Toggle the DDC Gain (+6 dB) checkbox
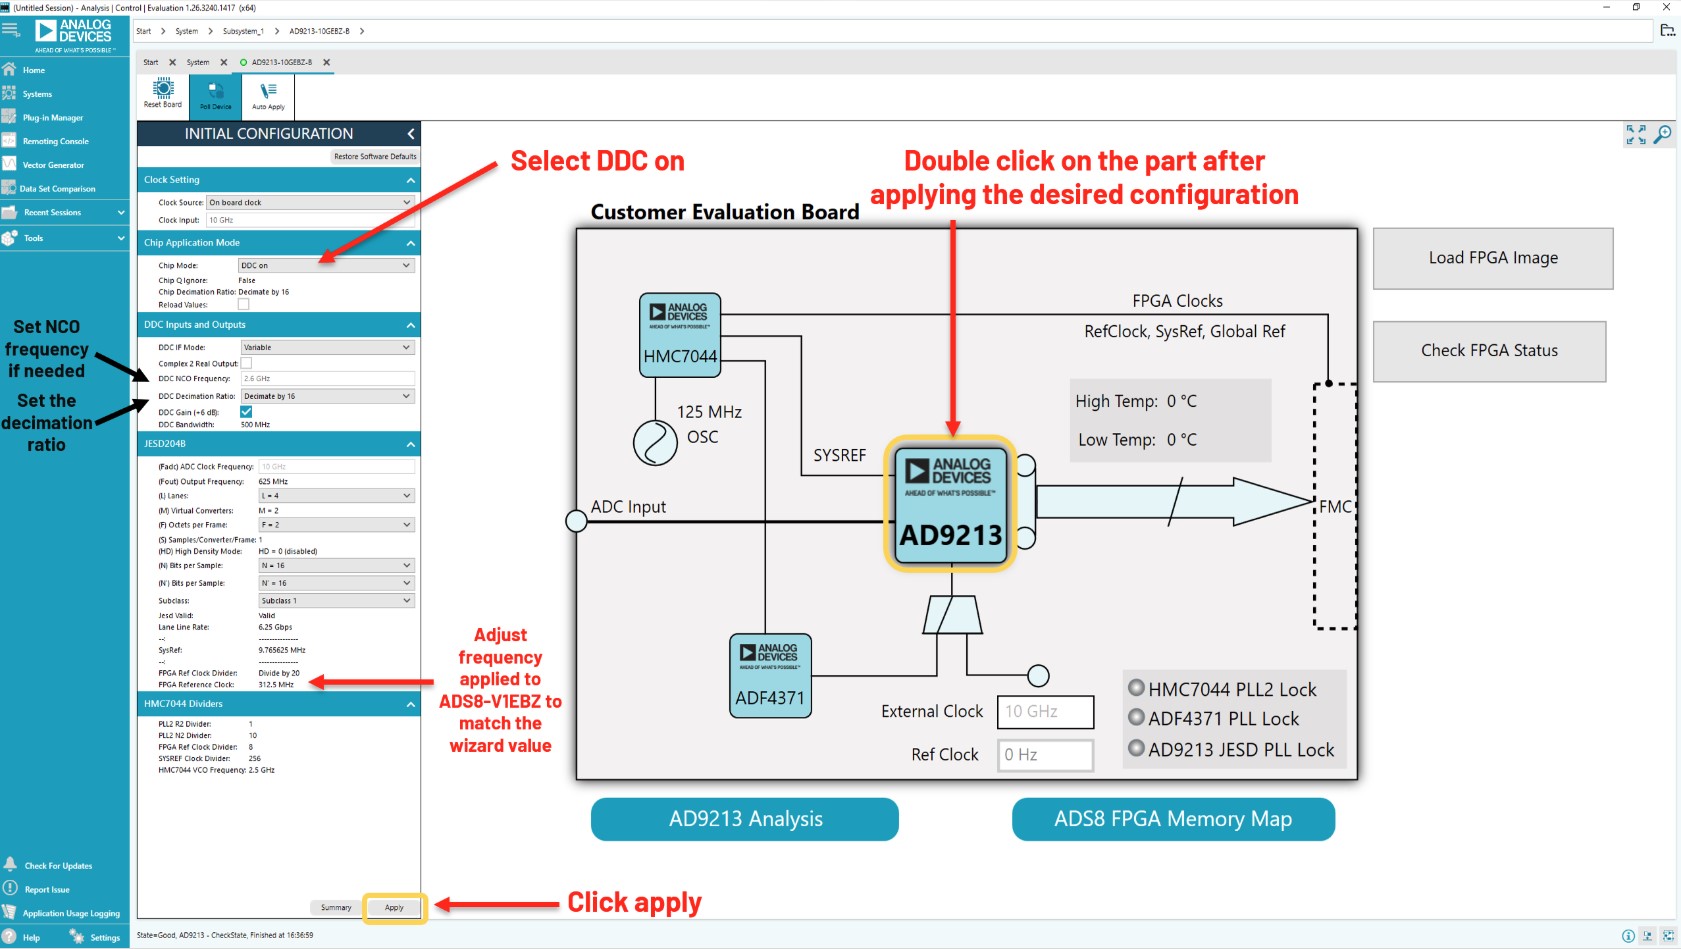This screenshot has height=949, width=1681. [x=245, y=411]
